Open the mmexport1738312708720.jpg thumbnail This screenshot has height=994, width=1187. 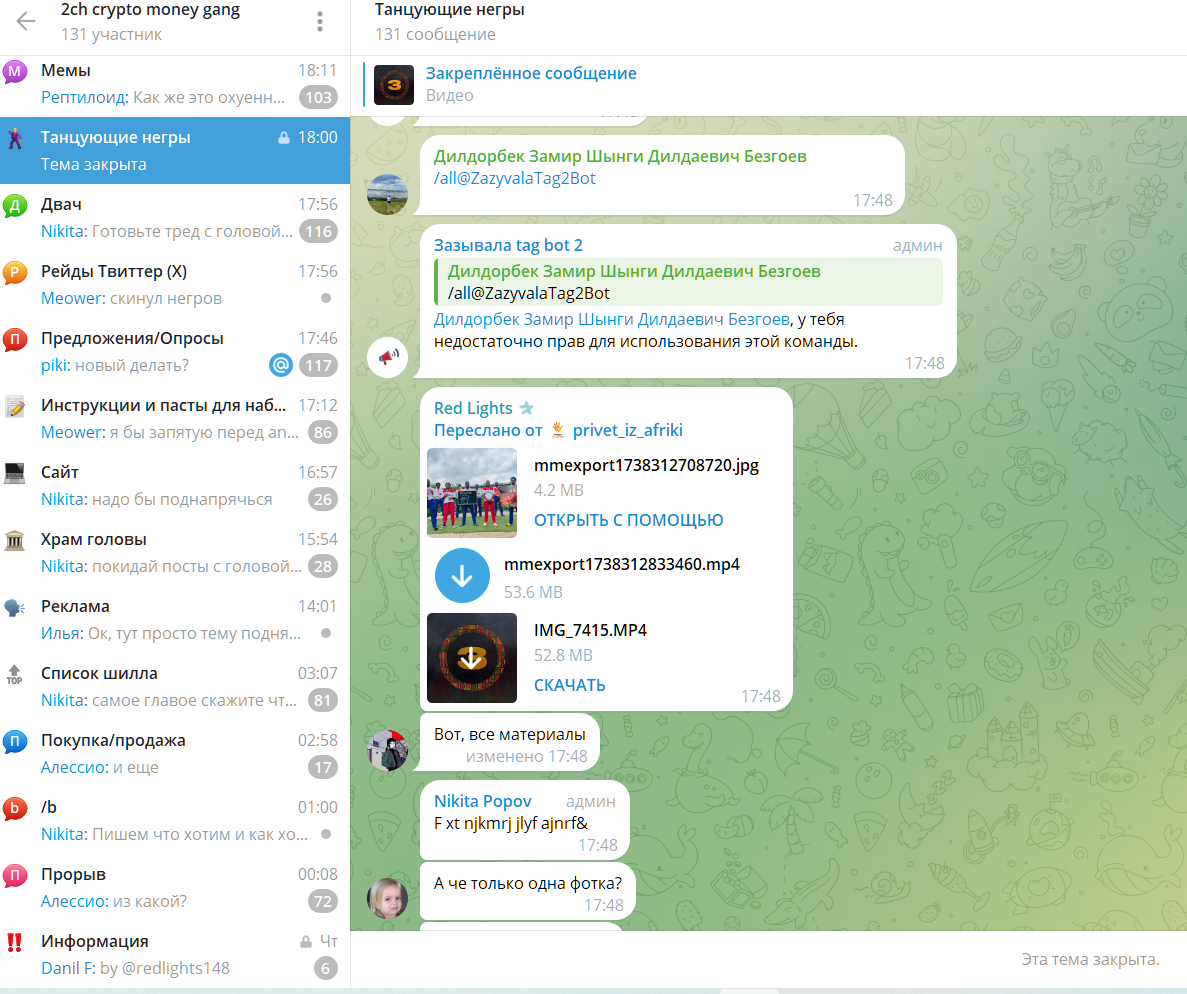(x=472, y=493)
